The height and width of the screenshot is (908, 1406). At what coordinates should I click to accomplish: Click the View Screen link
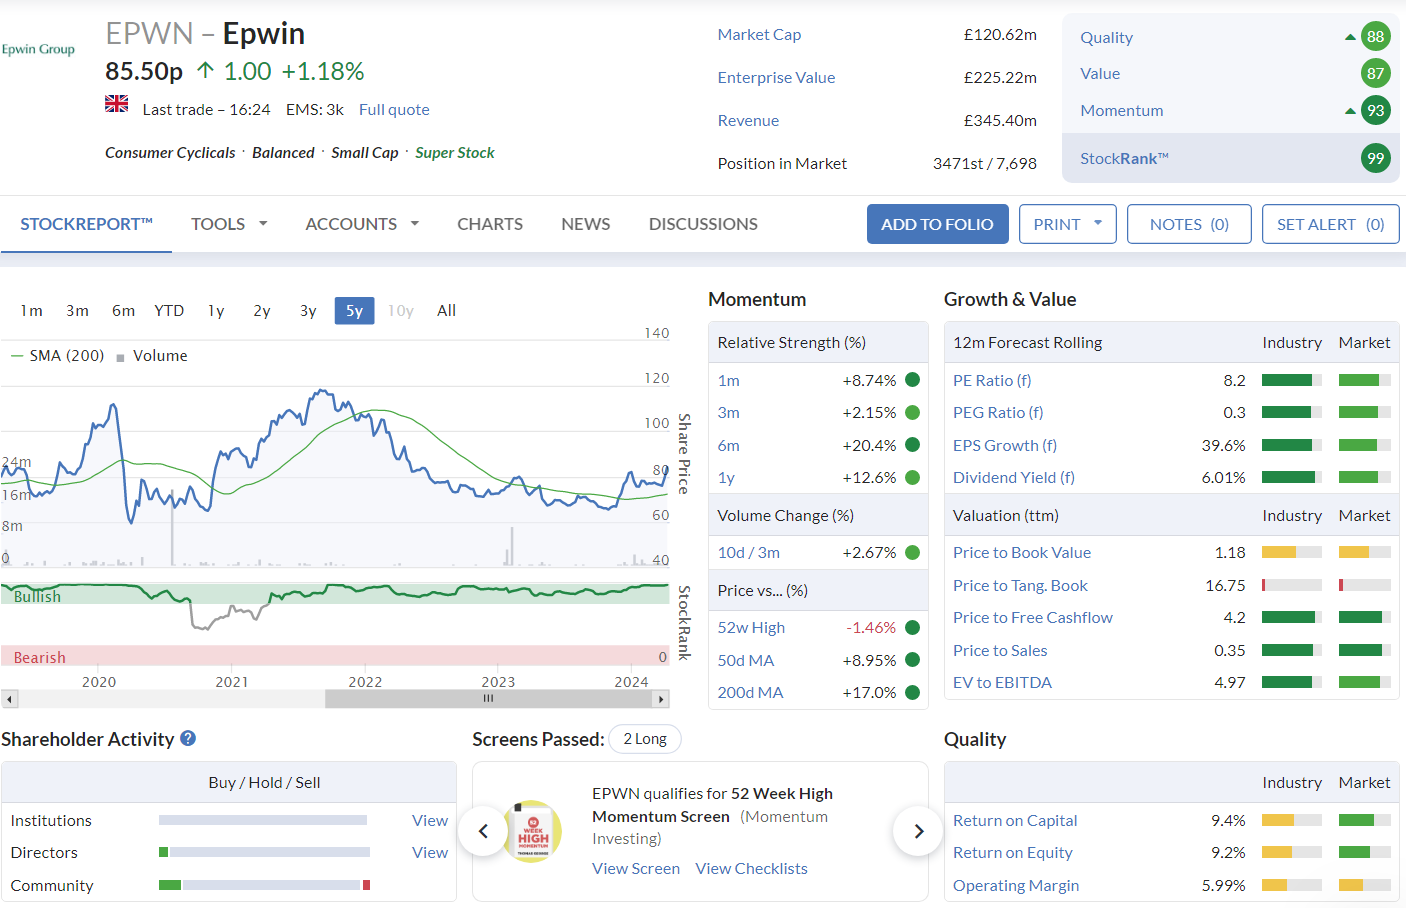(x=636, y=868)
